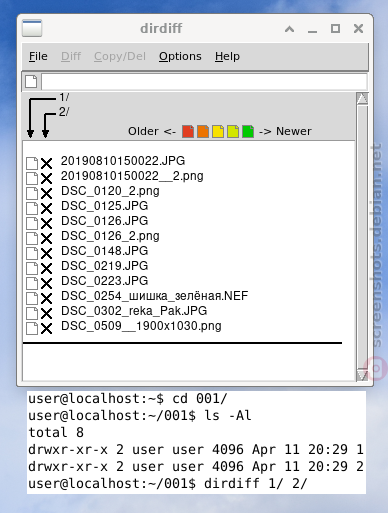Select file name DSC_0254_шишка_зелёная.NEF
This screenshot has width=388, height=513.
155,296
